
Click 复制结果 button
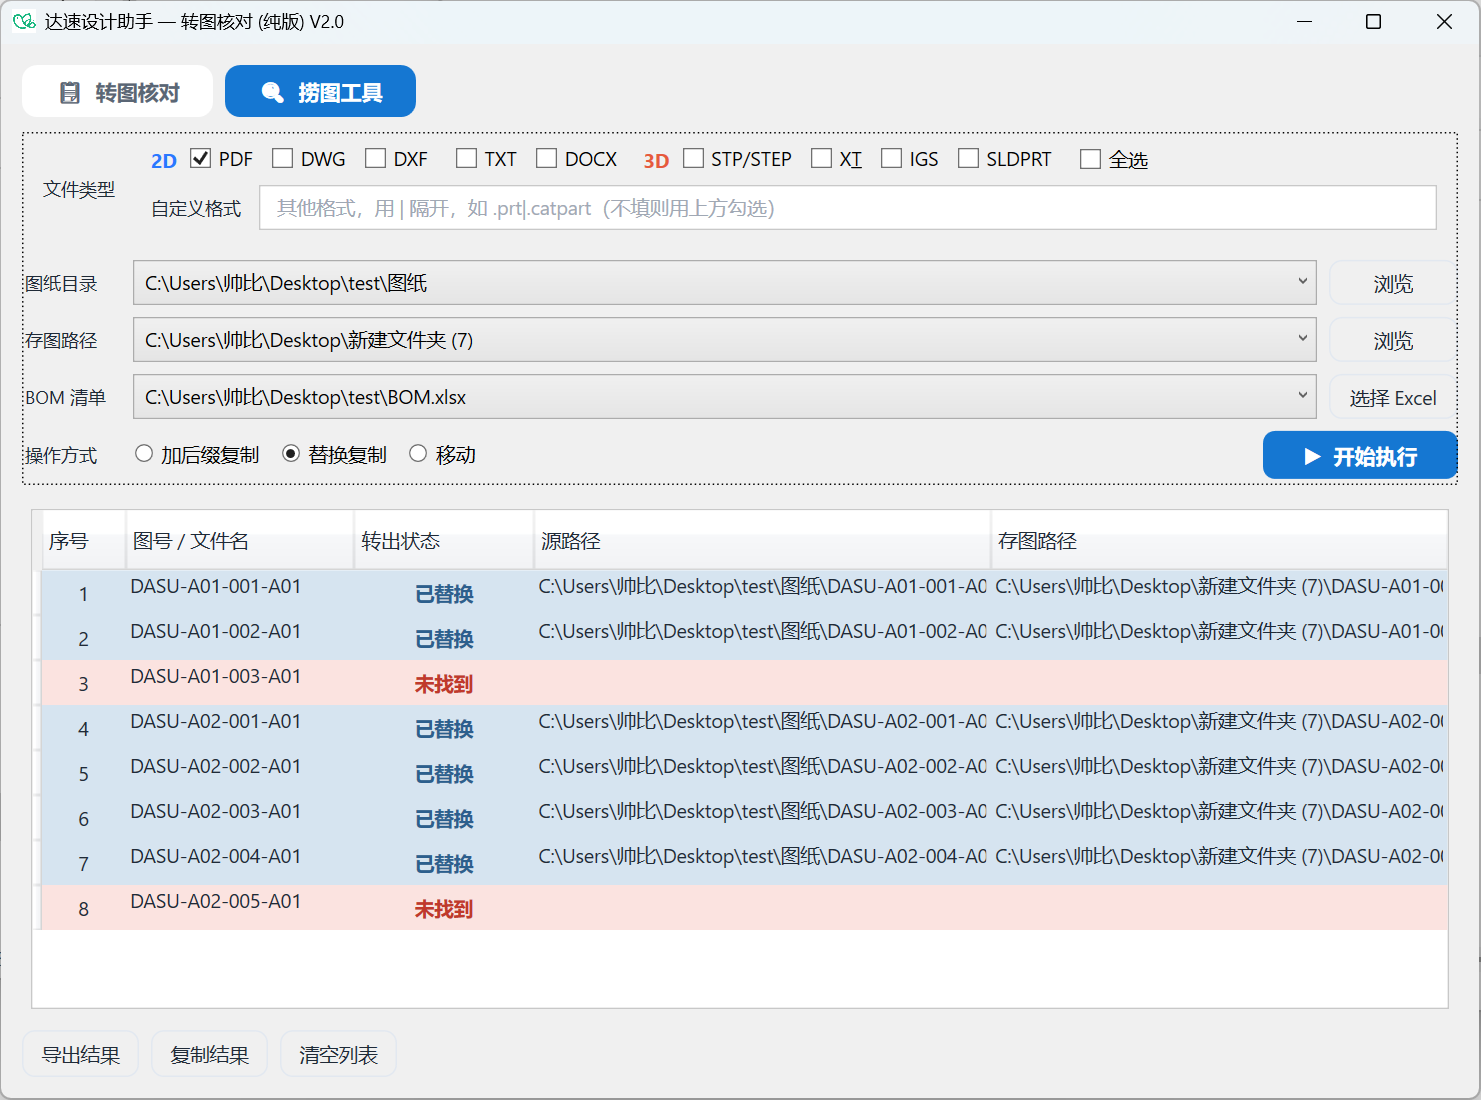click(x=210, y=1054)
